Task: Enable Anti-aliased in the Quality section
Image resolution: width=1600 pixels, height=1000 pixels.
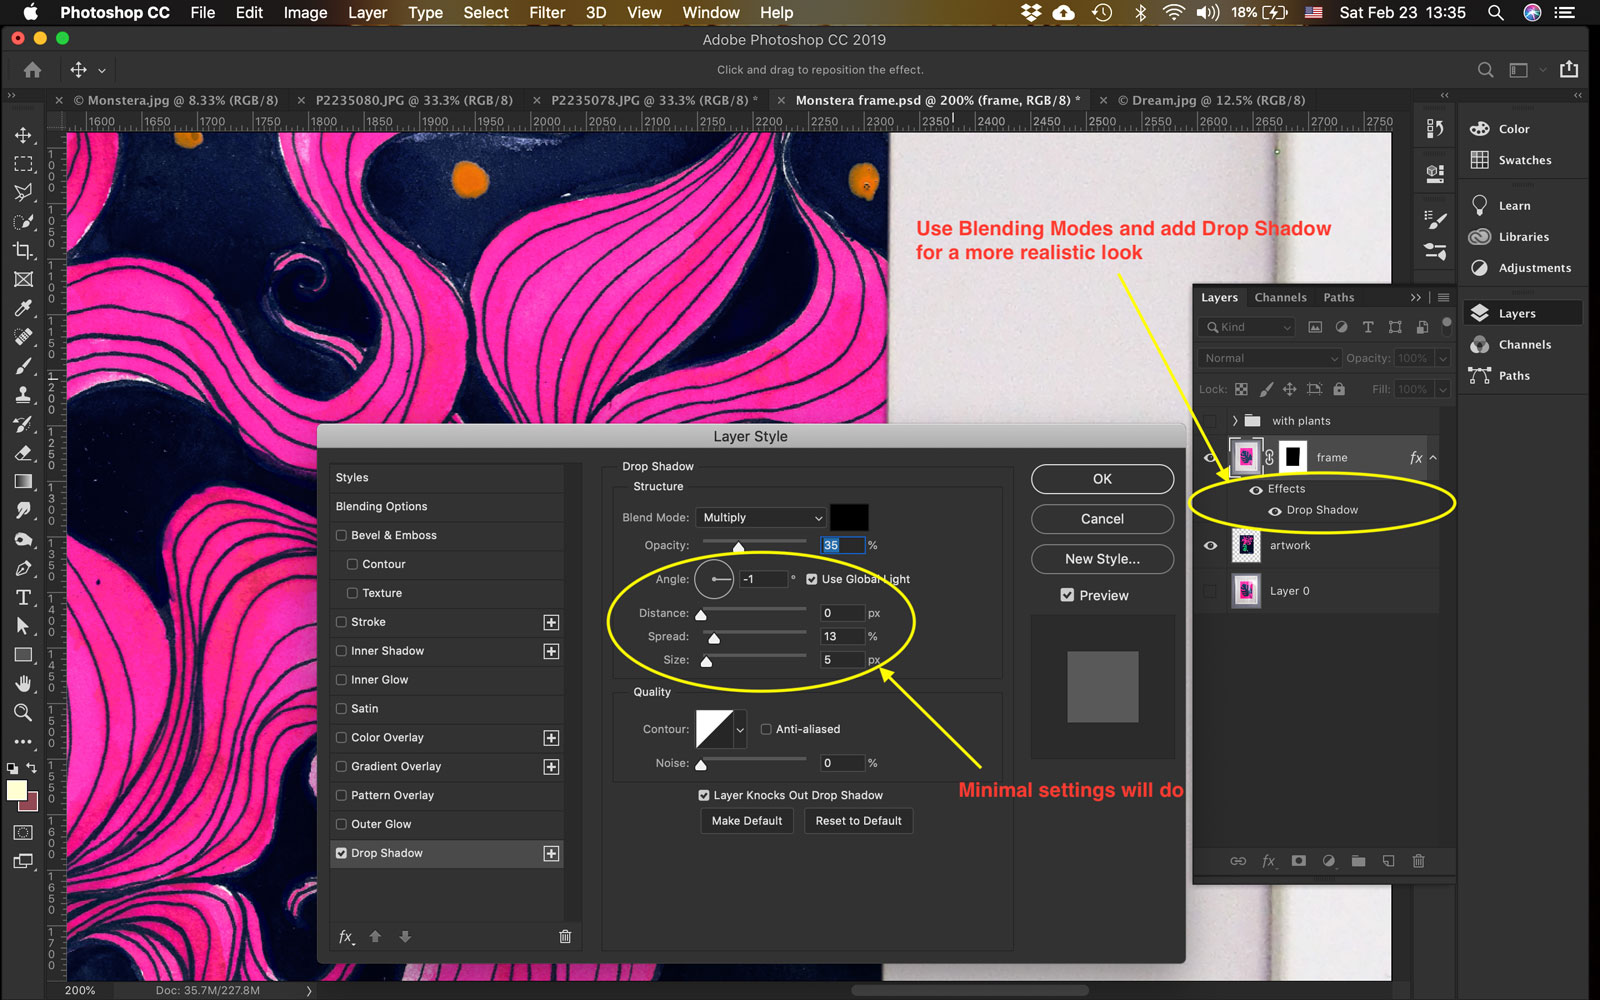Action: [x=766, y=729]
